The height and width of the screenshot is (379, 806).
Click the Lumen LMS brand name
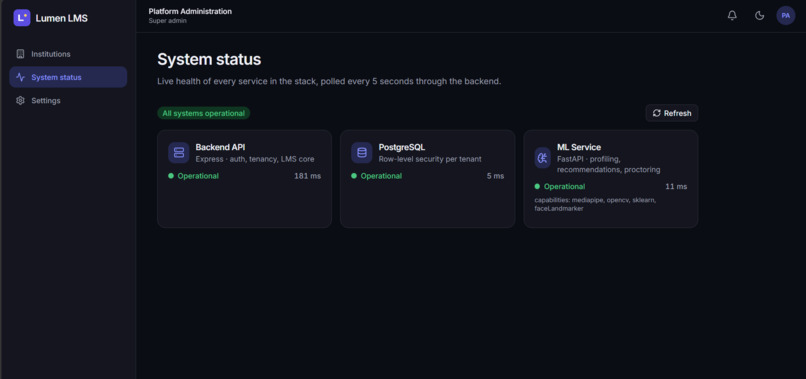point(62,18)
